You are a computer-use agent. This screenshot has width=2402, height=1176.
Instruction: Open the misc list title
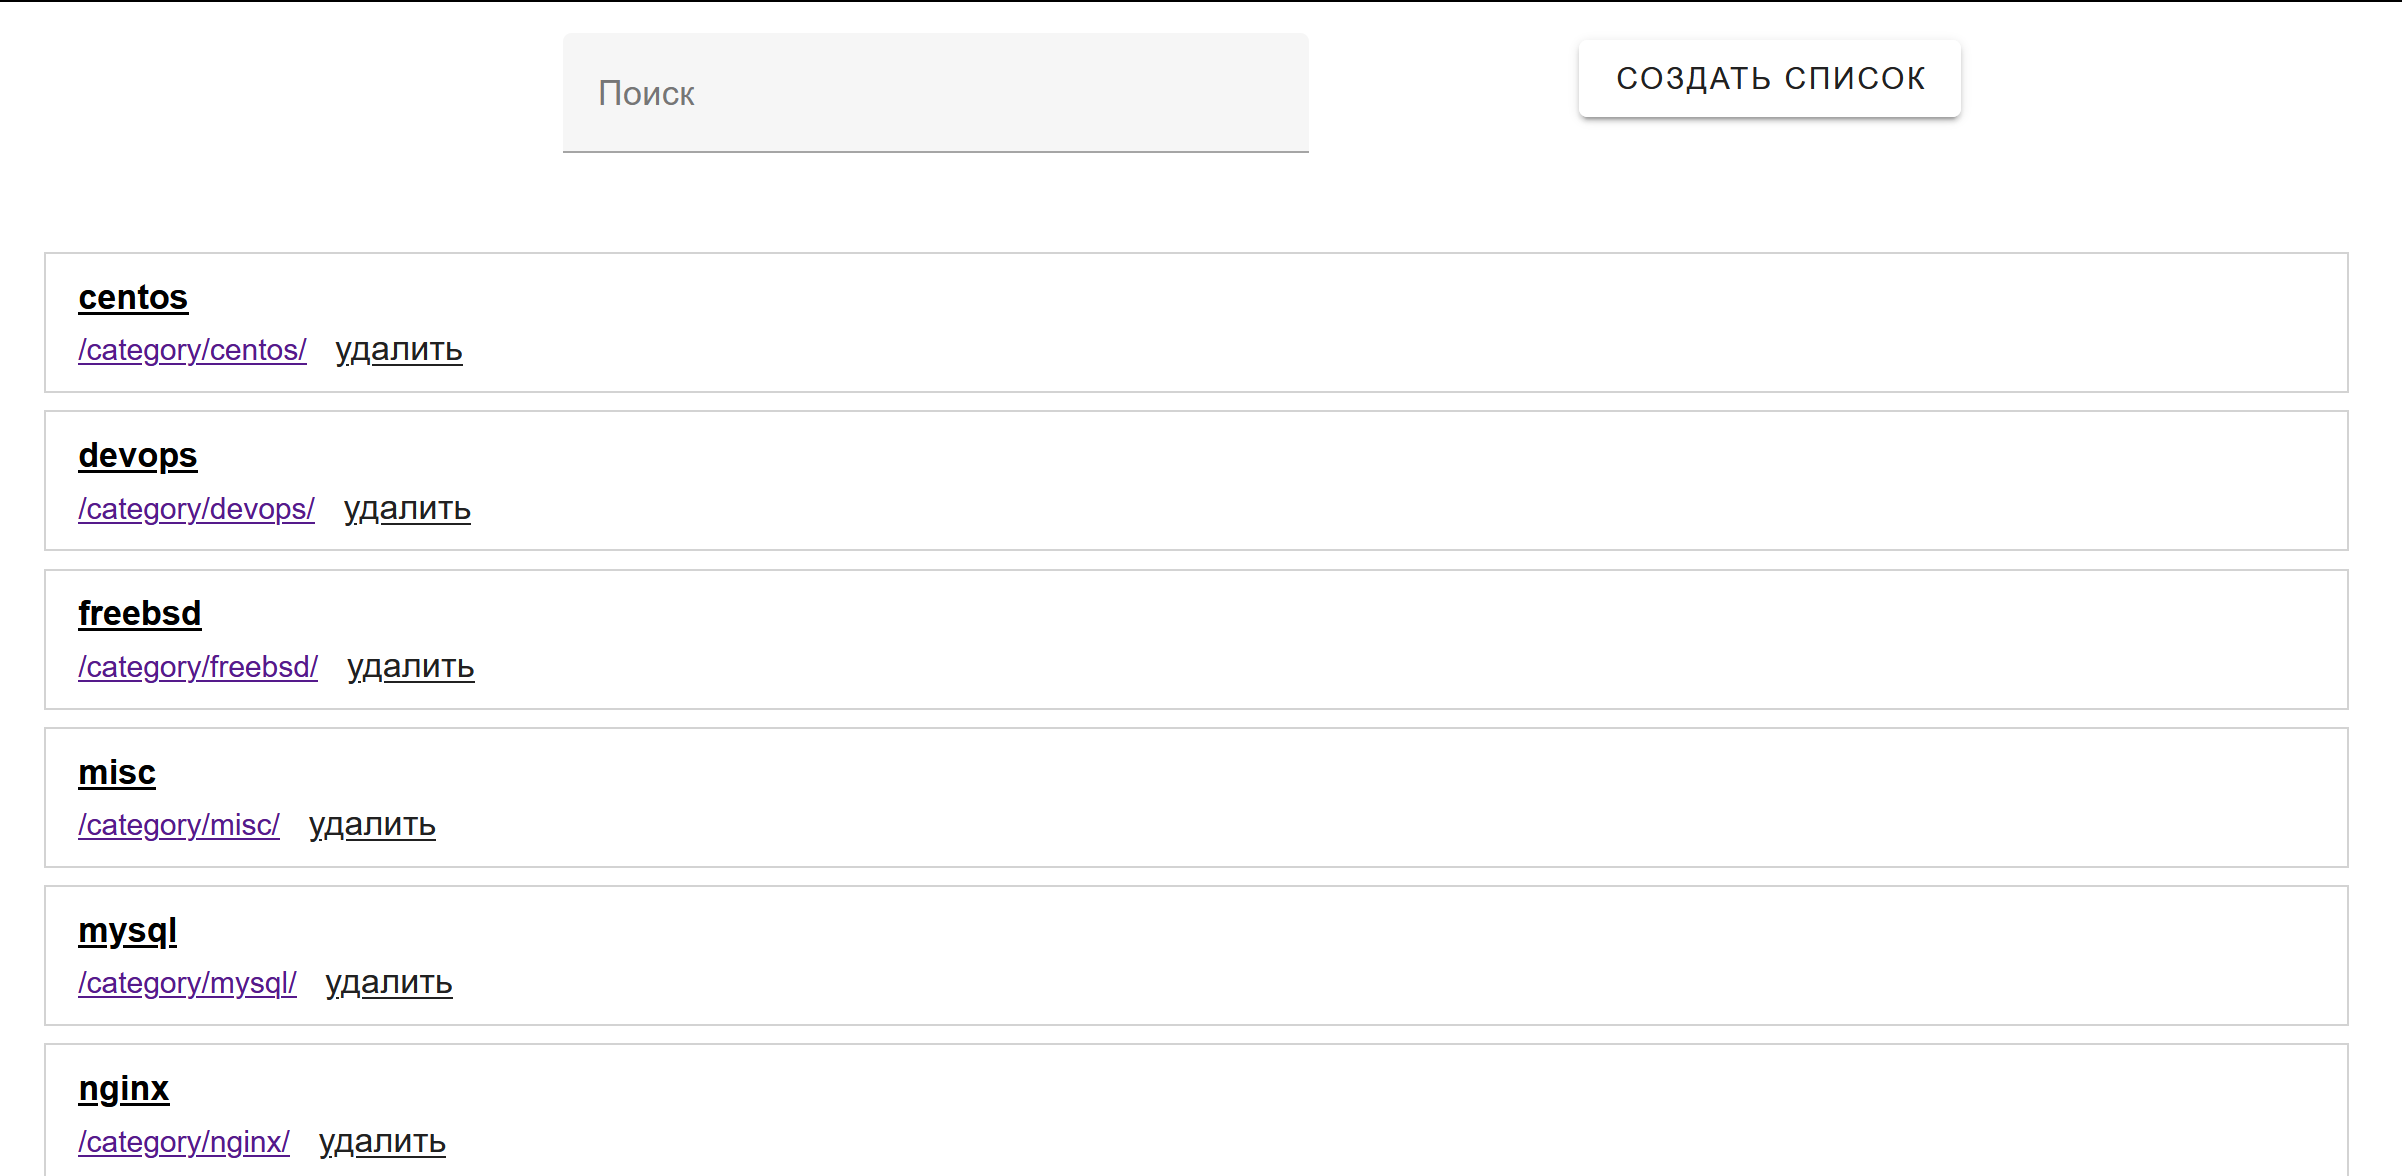tap(117, 773)
